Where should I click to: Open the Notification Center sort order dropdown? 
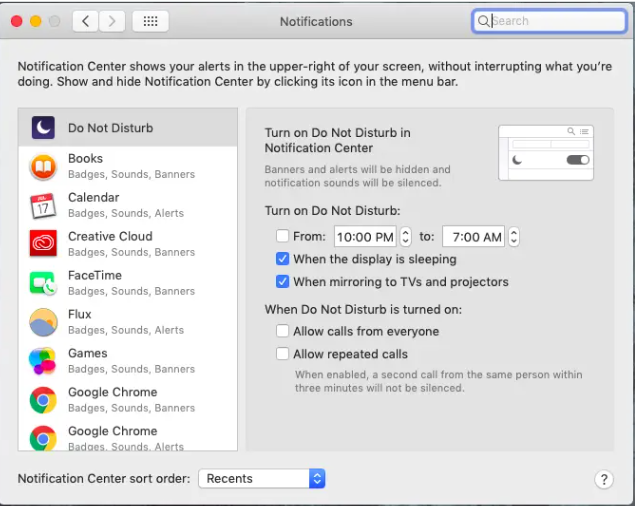(262, 478)
